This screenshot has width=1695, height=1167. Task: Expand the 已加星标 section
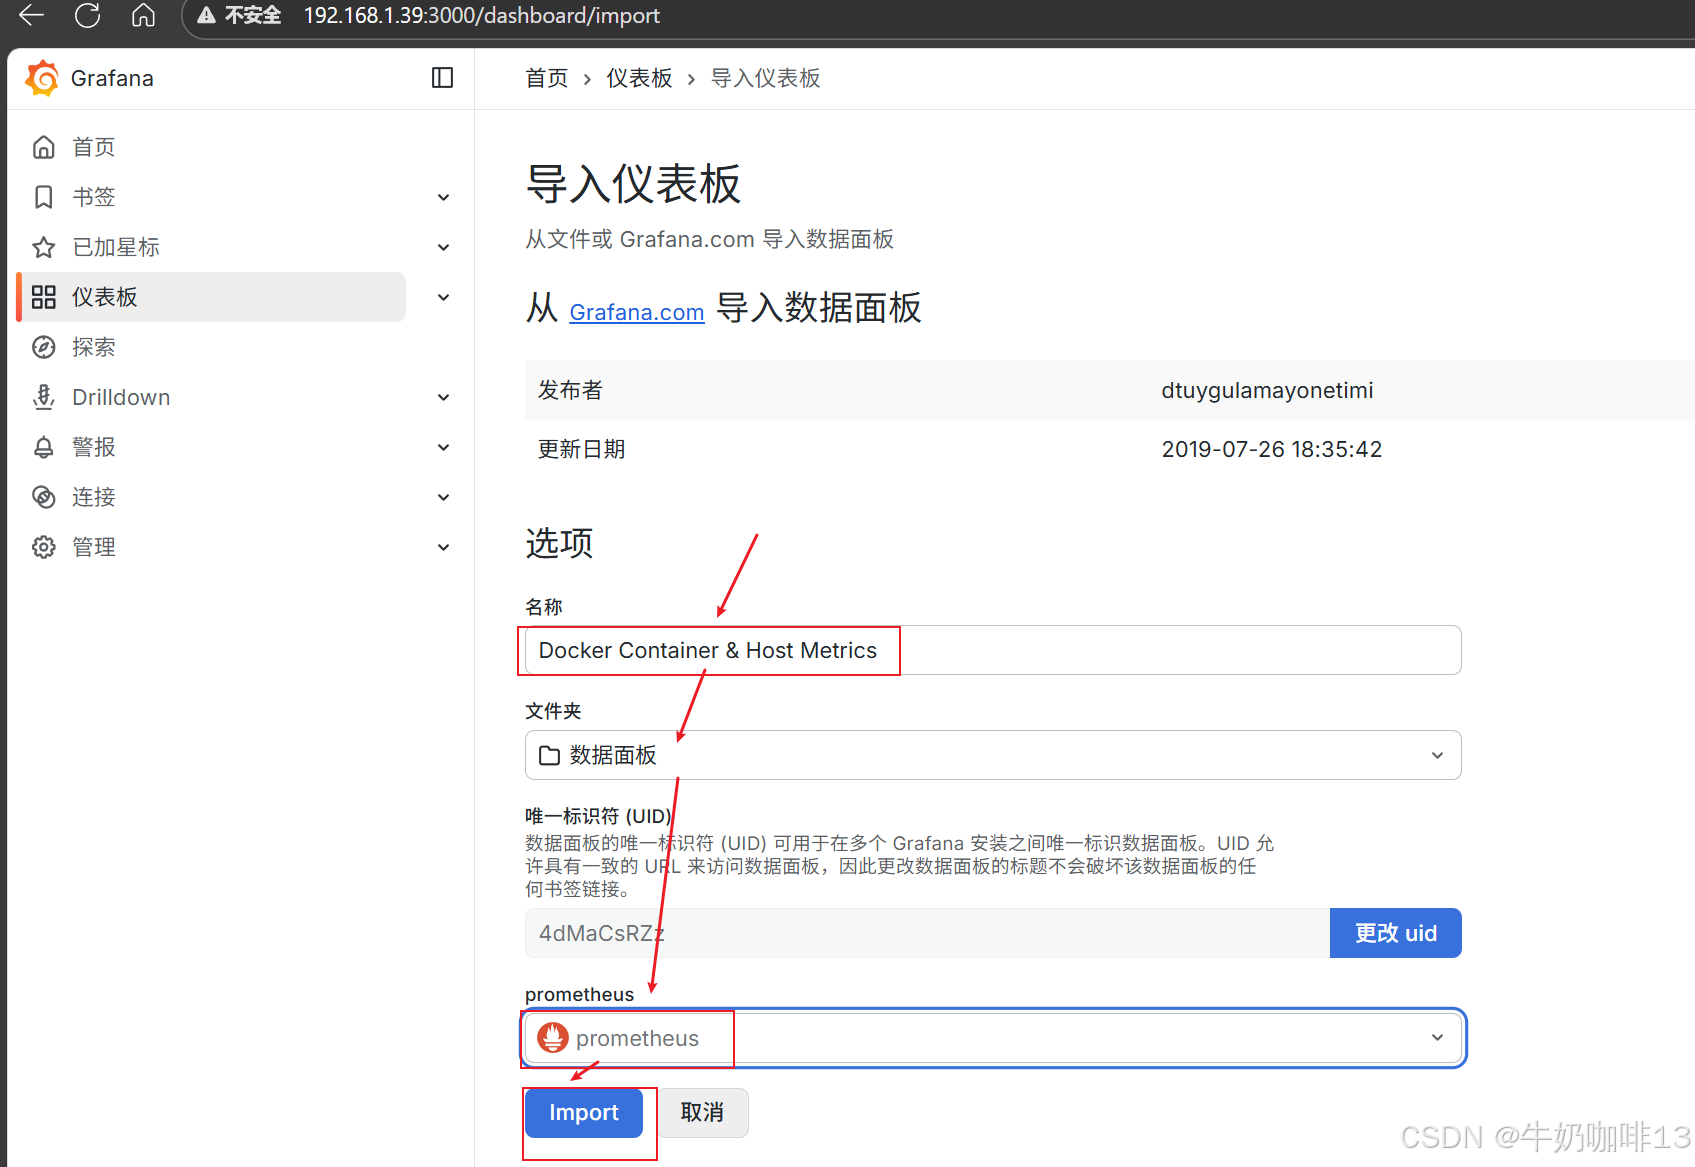coord(444,247)
